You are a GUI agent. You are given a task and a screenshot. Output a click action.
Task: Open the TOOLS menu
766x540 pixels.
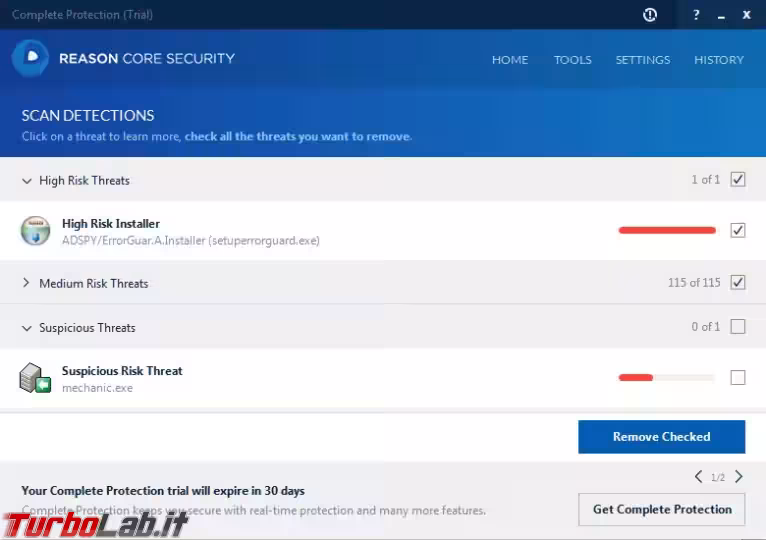click(573, 60)
